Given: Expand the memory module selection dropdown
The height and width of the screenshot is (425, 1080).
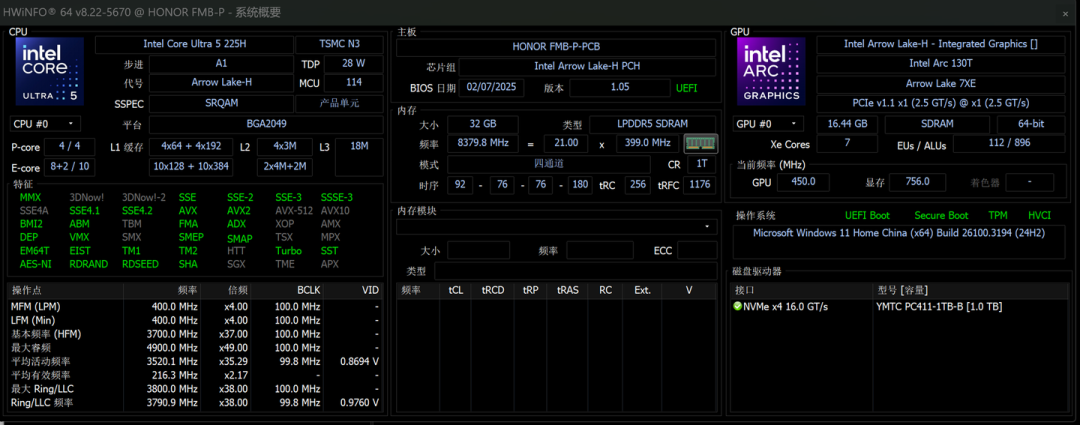Looking at the screenshot, I should tap(557, 227).
